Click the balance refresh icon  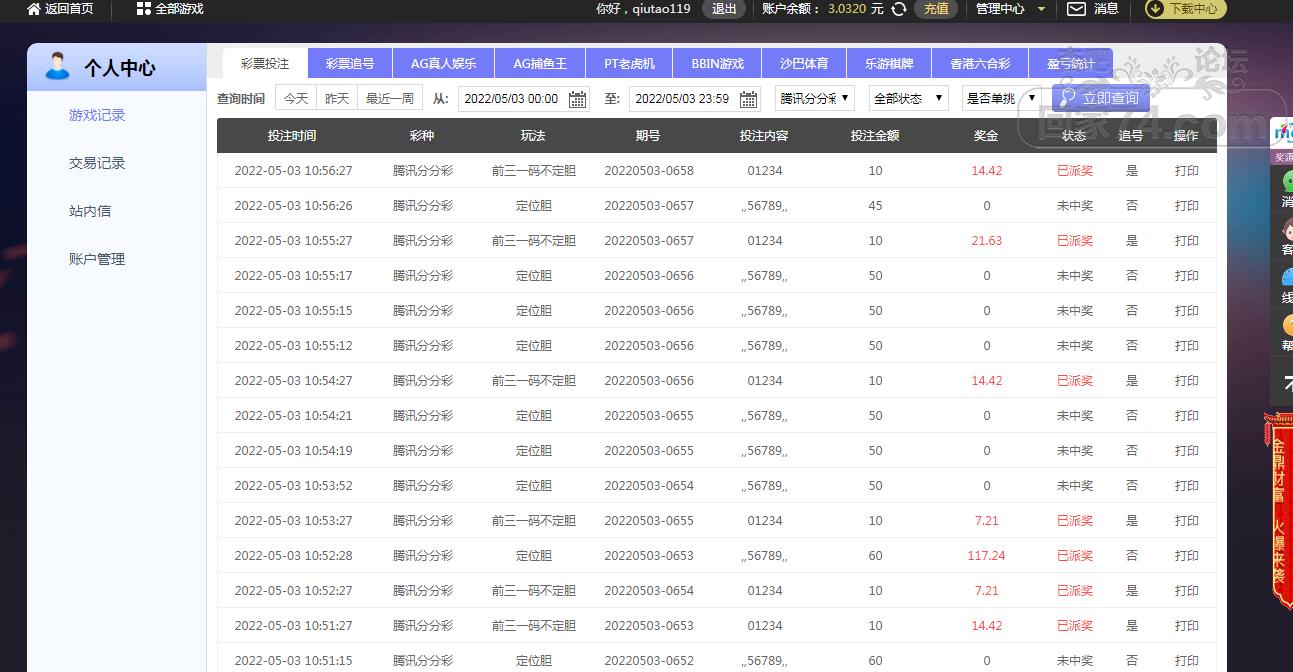[899, 9]
